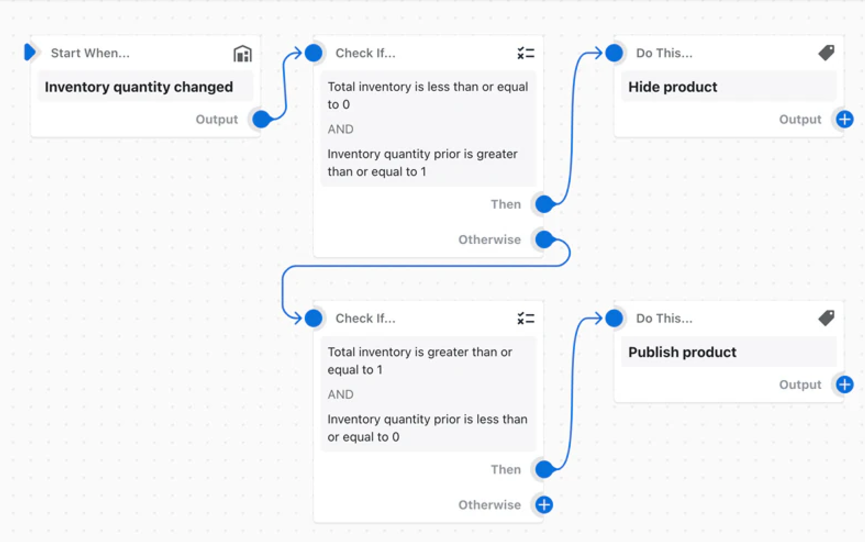This screenshot has width=865, height=542.
Task: Click the checklist icon on second Check If card
Action: point(526,319)
